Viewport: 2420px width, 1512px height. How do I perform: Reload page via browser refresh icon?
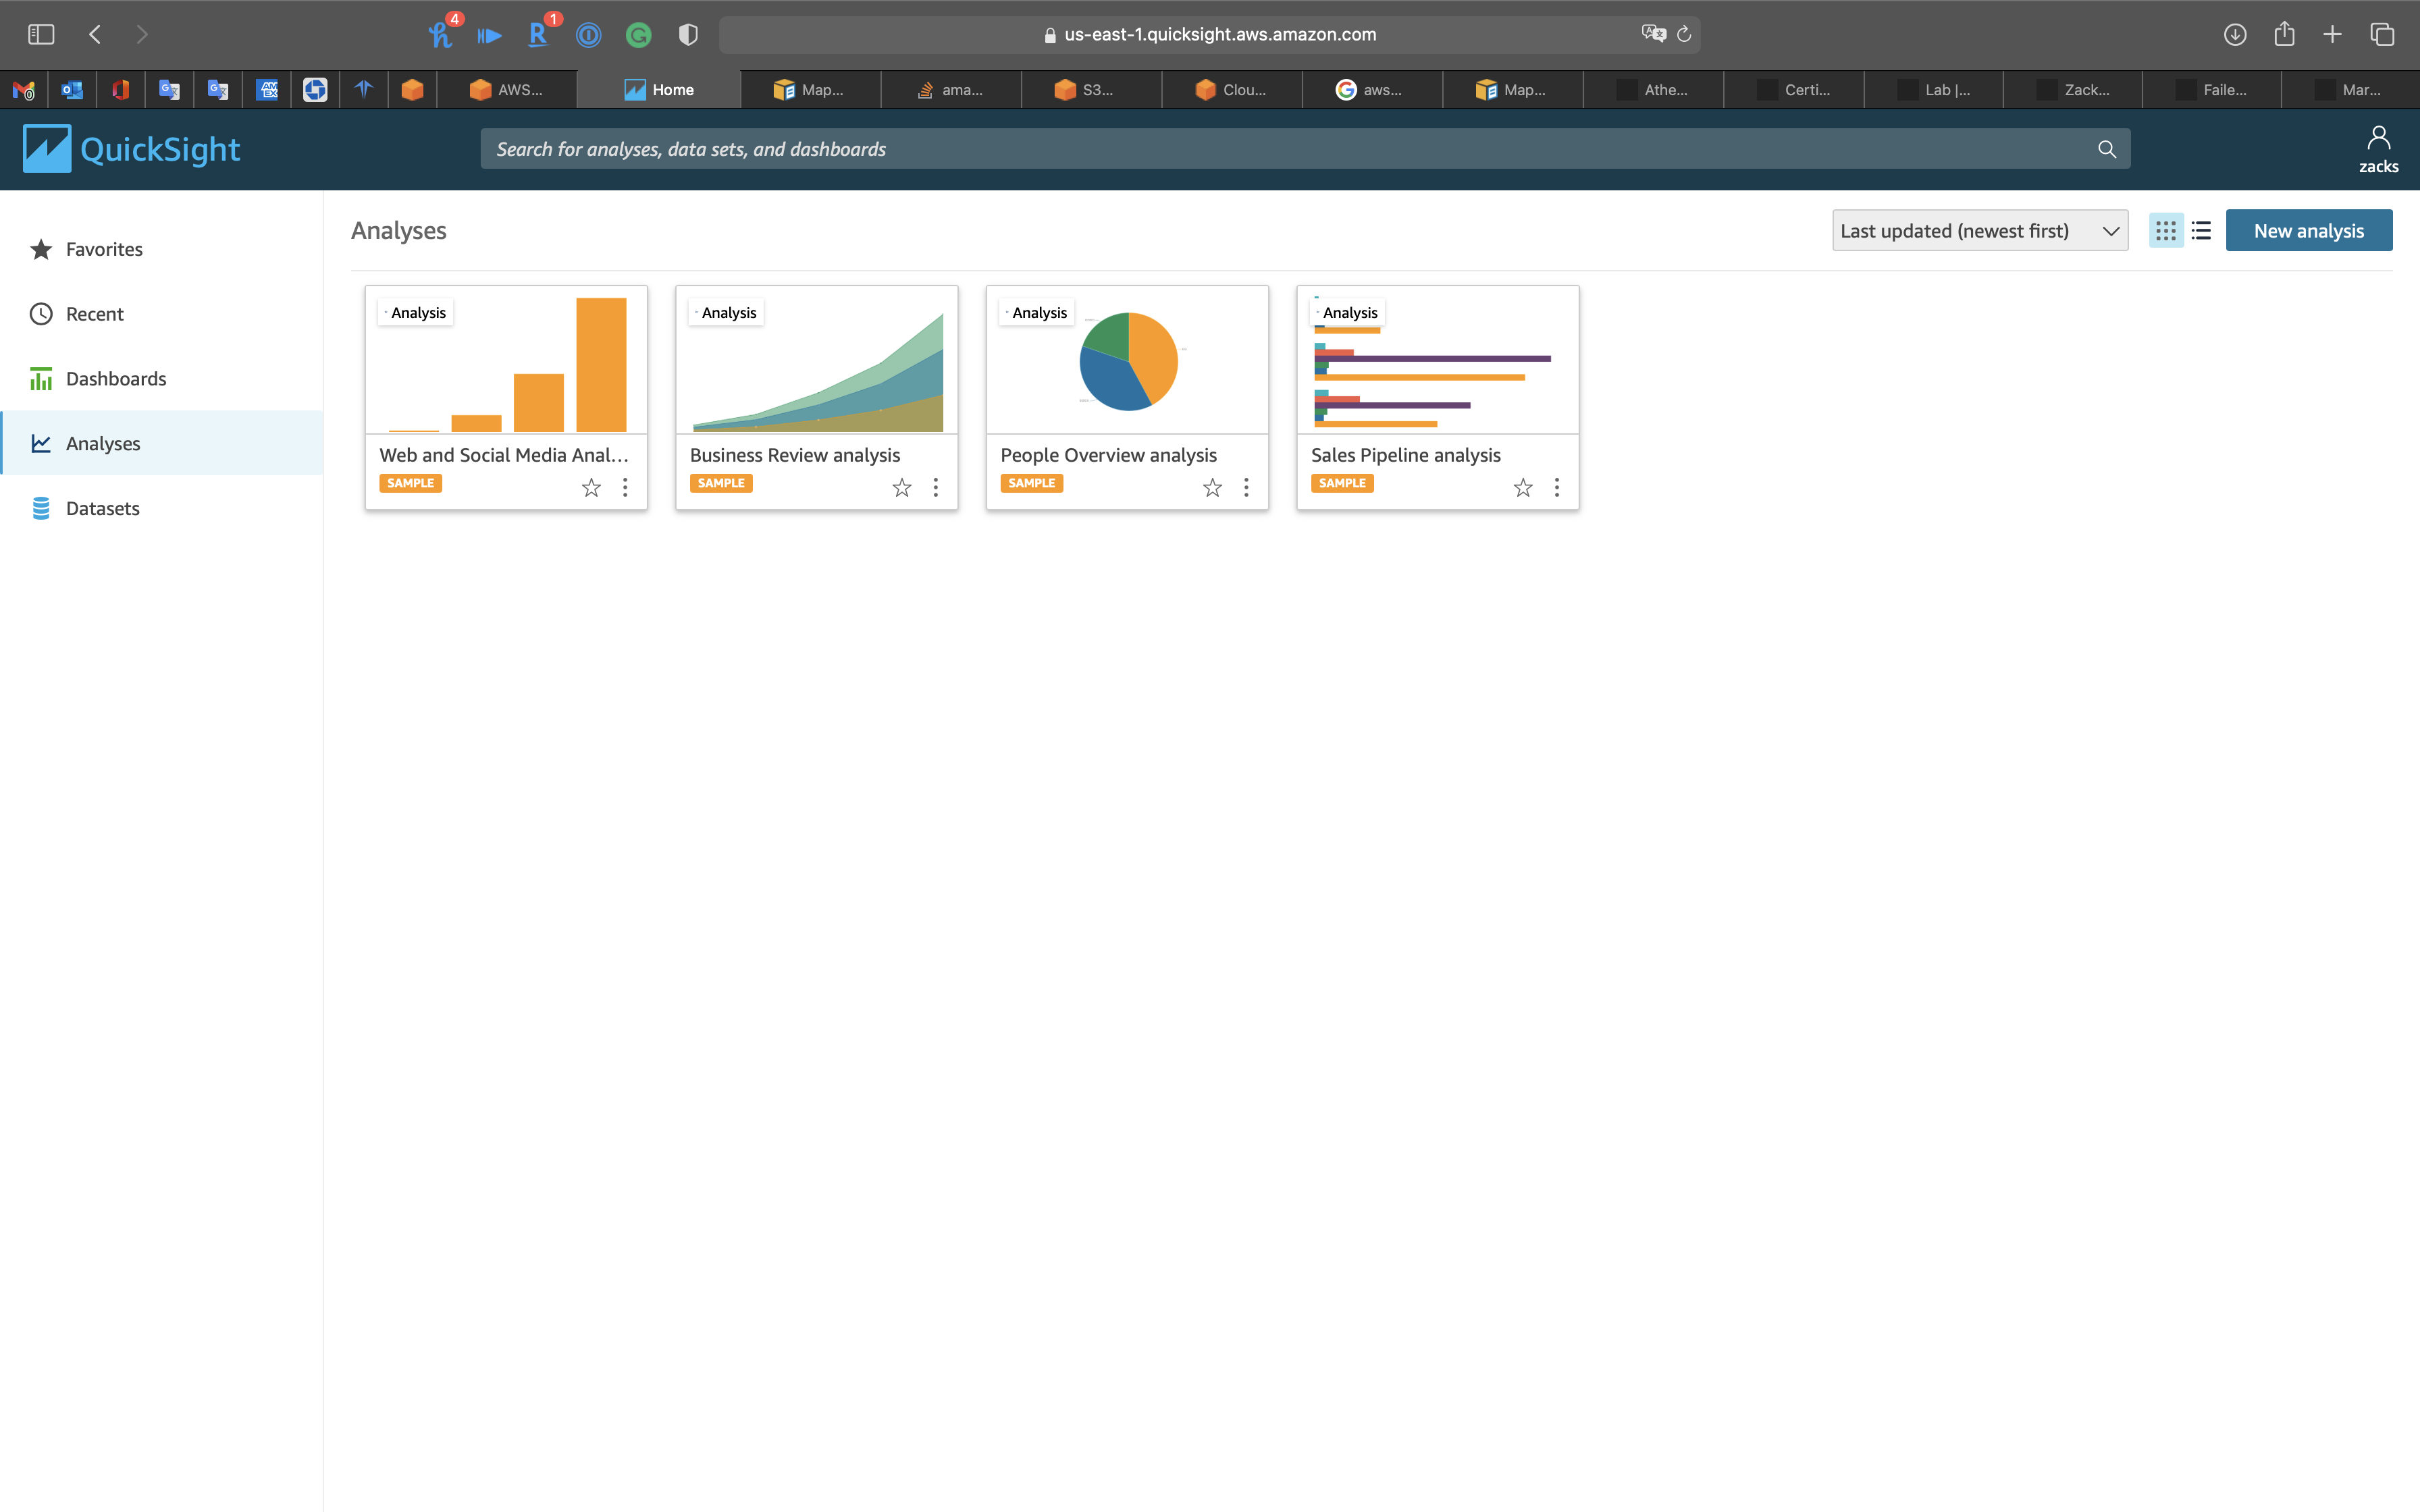1684,34
